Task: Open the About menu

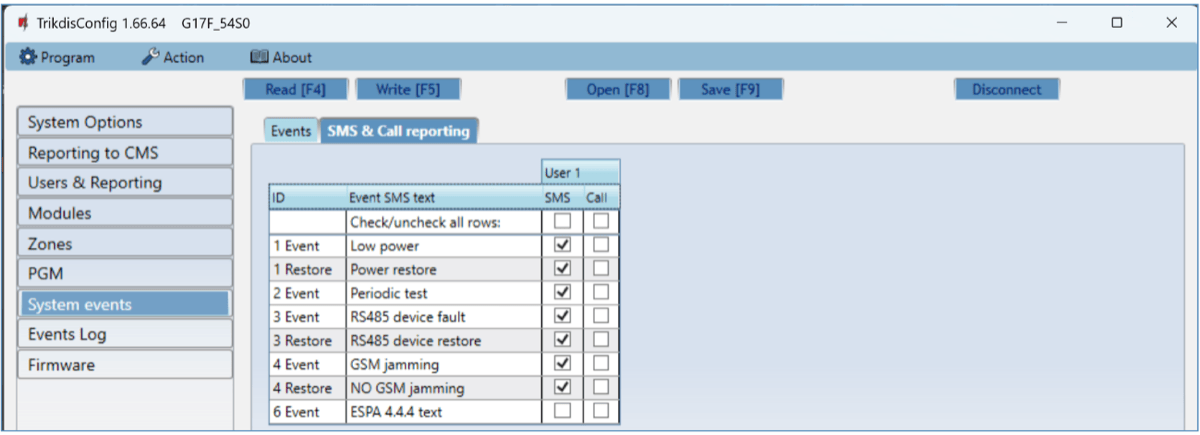Action: pyautogui.click(x=280, y=57)
